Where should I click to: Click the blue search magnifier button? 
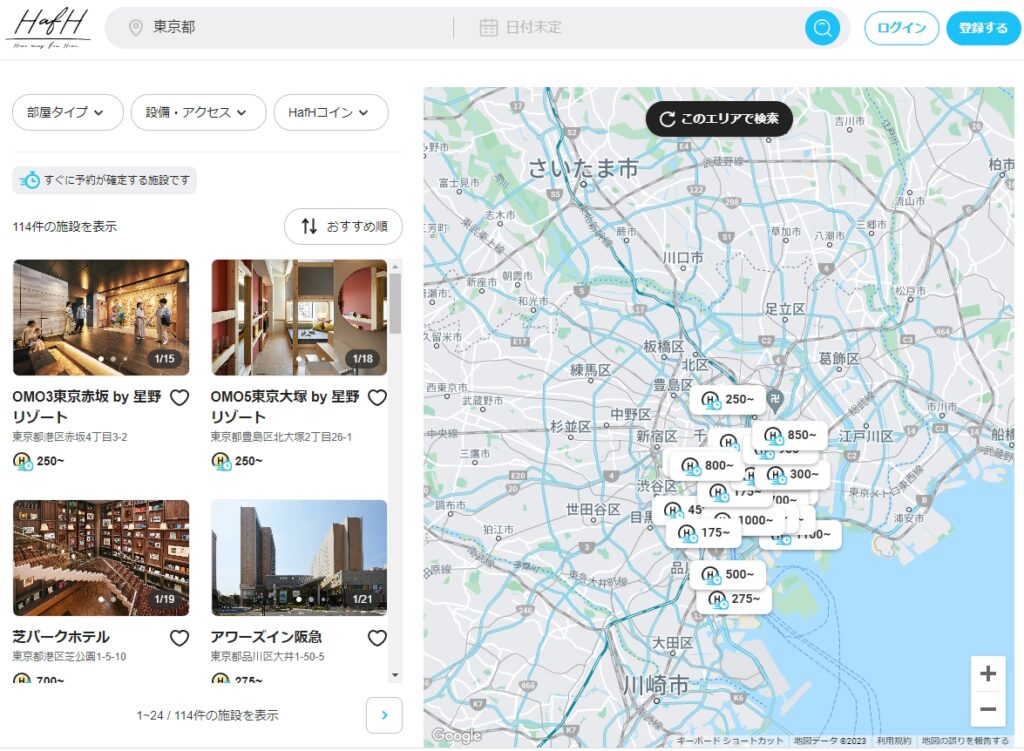(x=822, y=27)
